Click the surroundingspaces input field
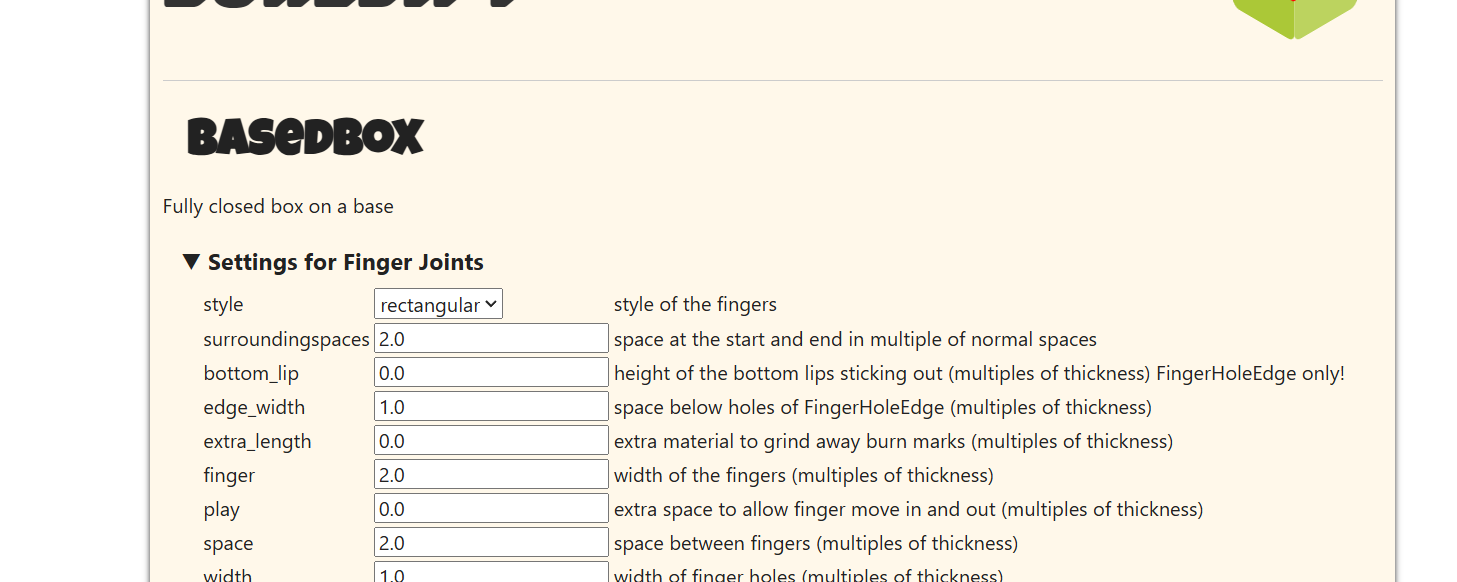1457x582 pixels. tap(491, 338)
